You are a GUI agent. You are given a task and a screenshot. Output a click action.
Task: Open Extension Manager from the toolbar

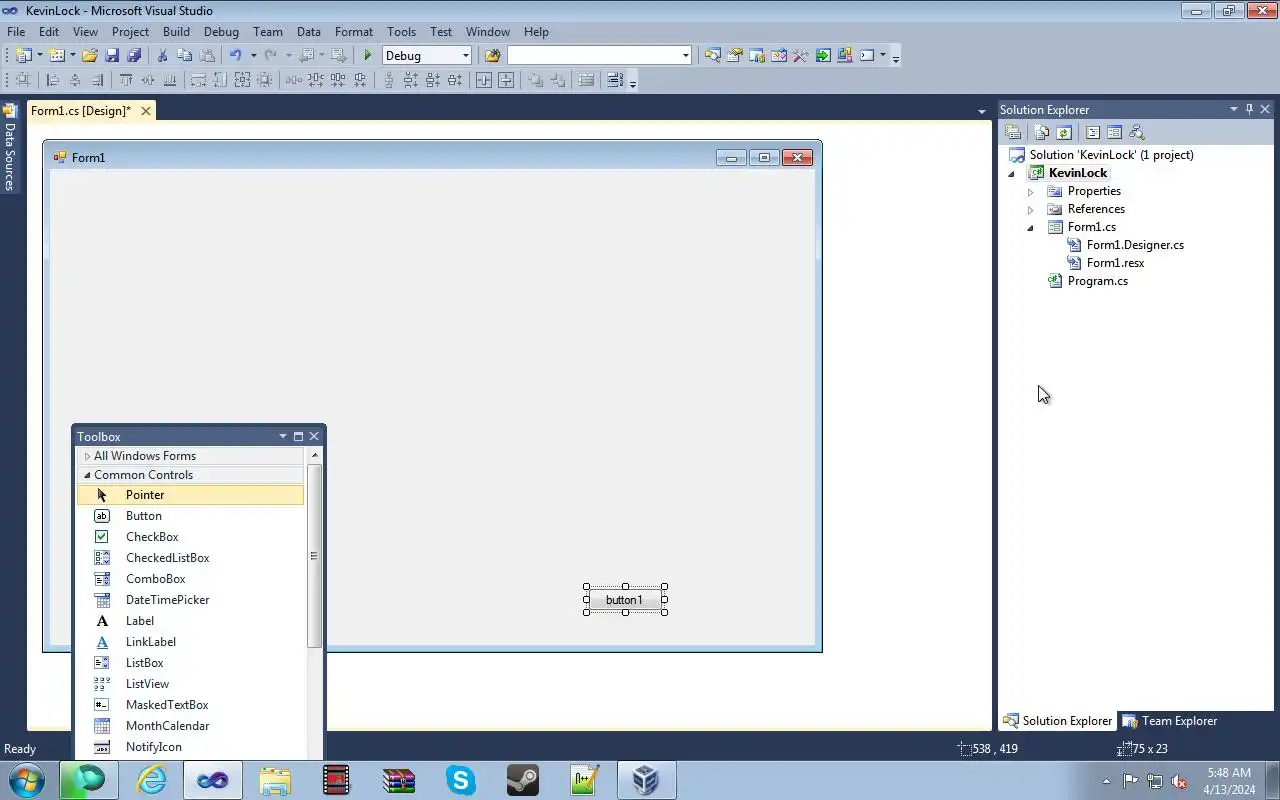pyautogui.click(x=845, y=56)
